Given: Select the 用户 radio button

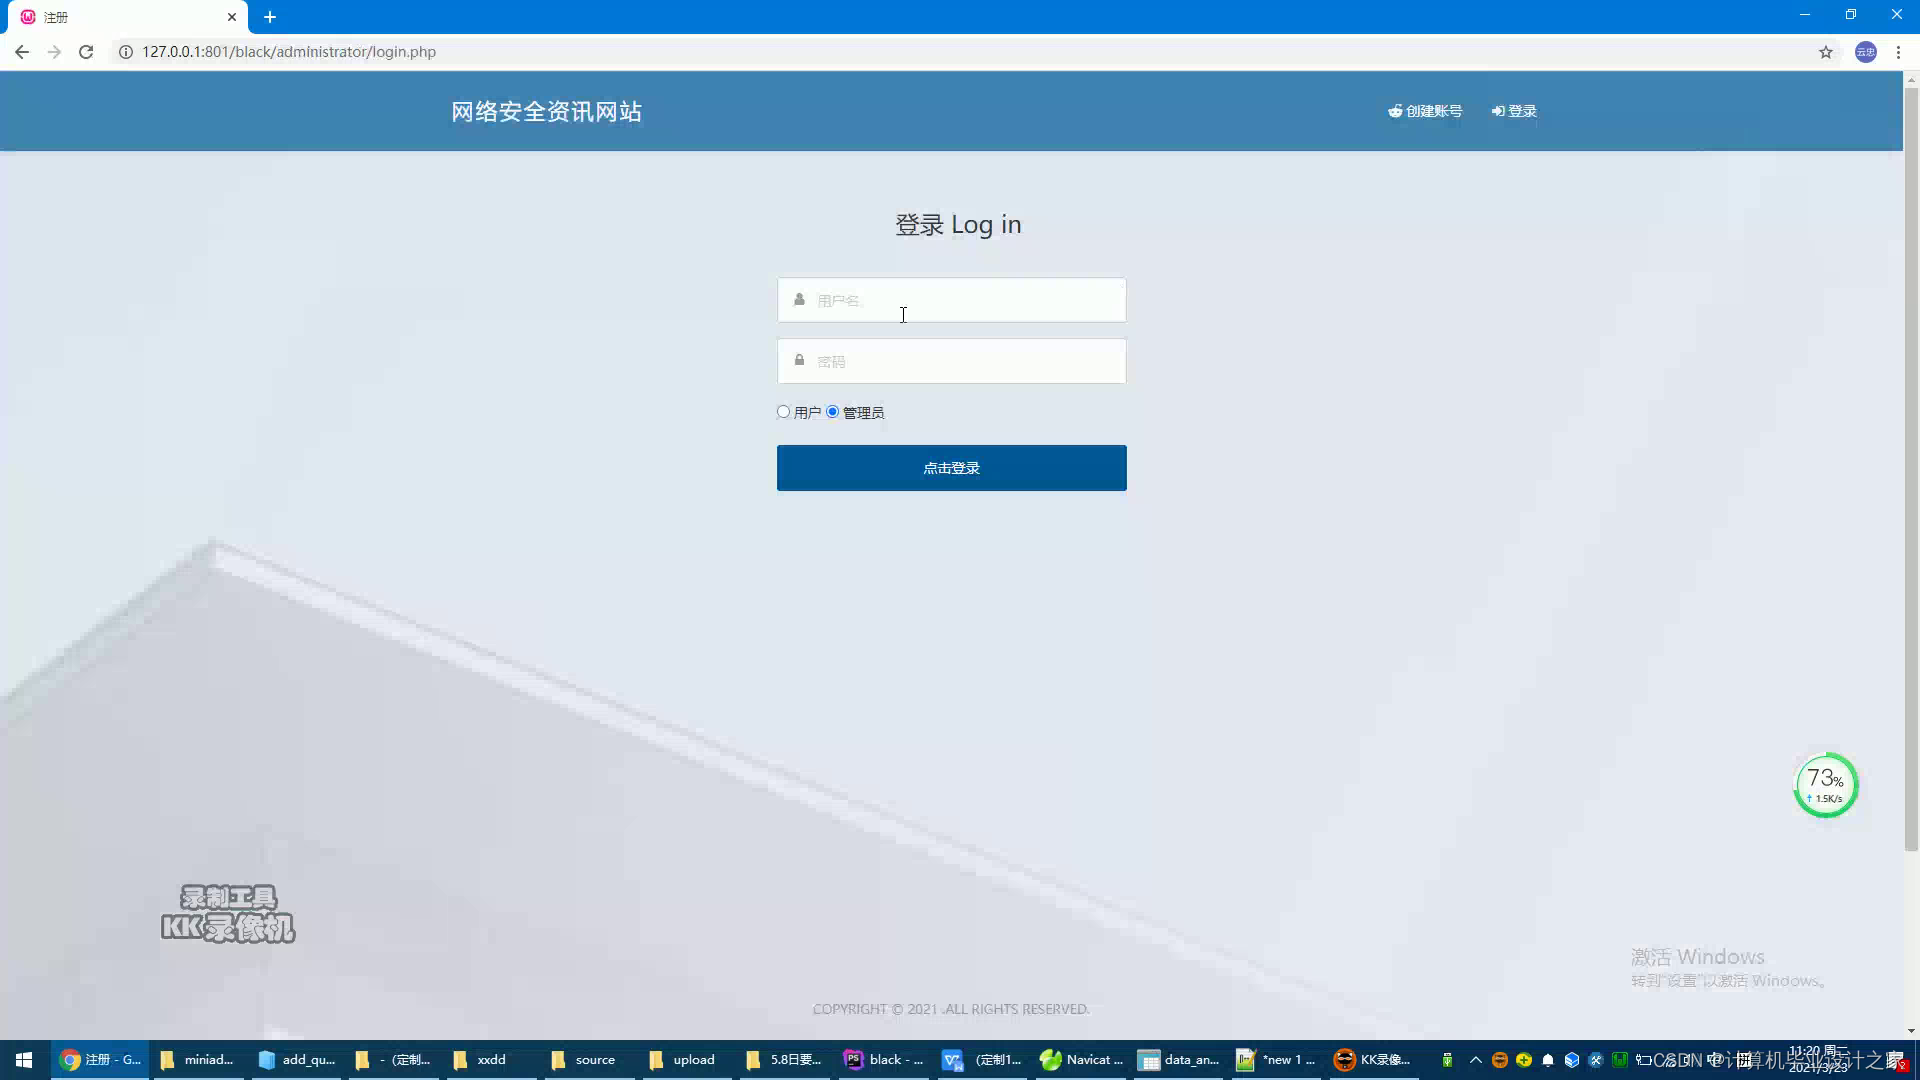Looking at the screenshot, I should tap(784, 412).
